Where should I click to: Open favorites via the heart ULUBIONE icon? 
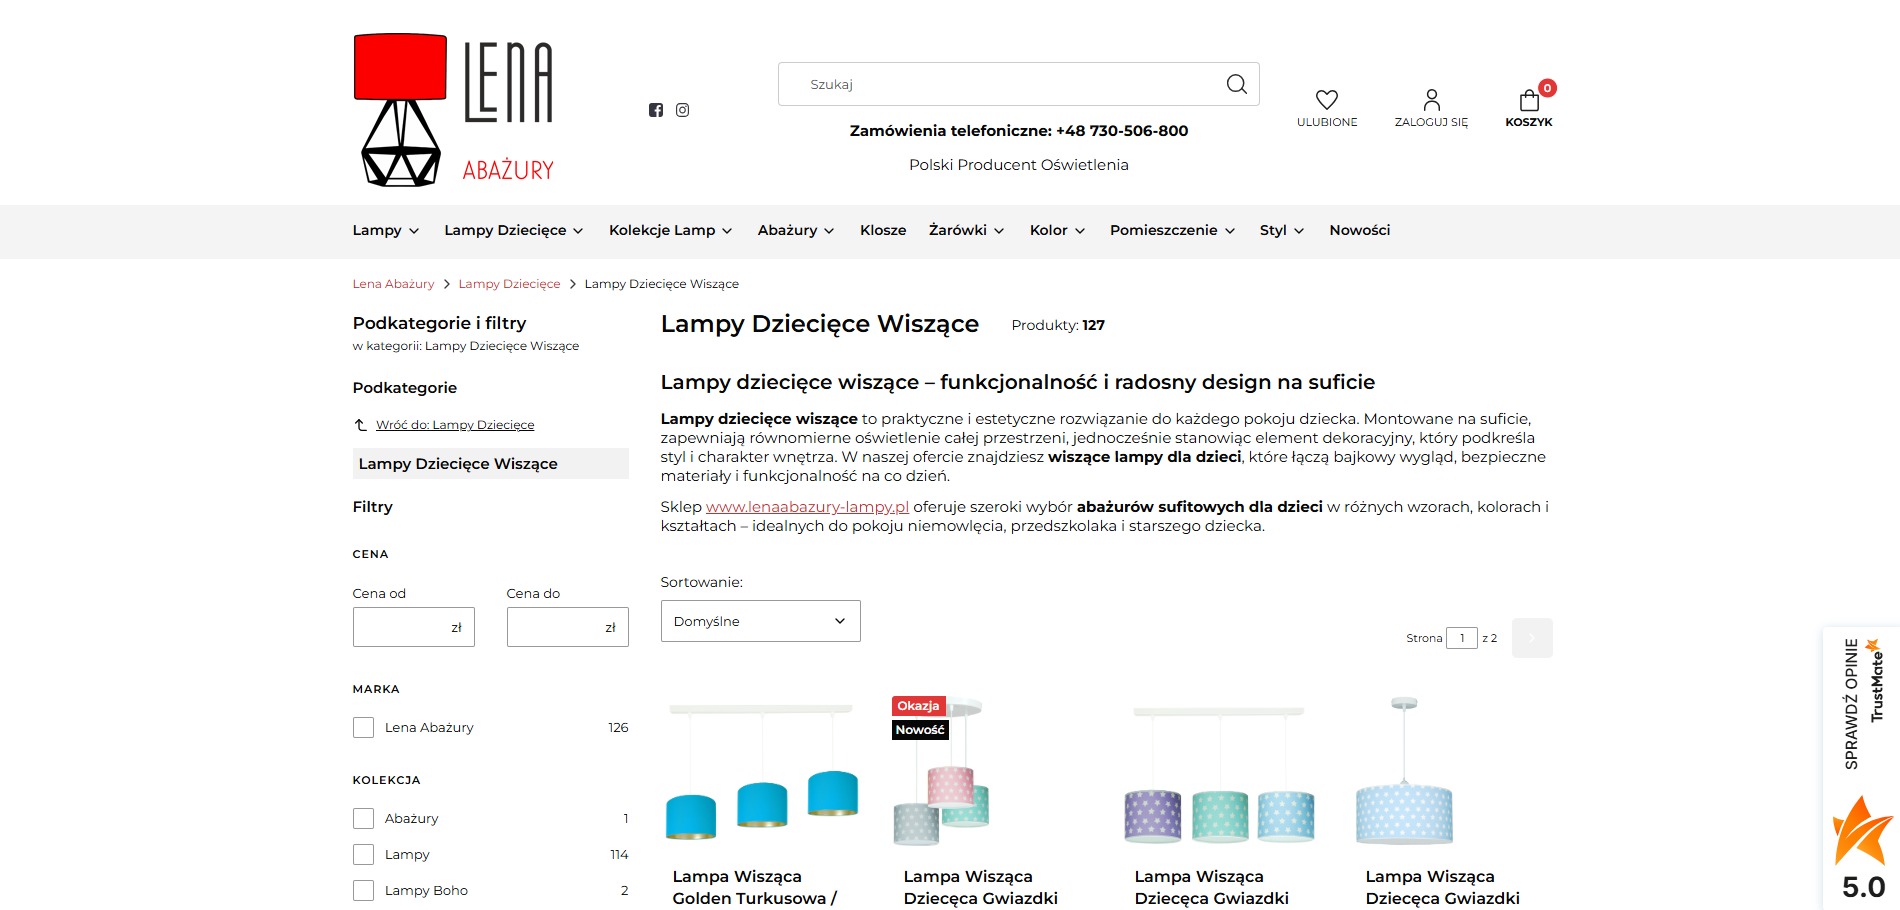[x=1327, y=100]
